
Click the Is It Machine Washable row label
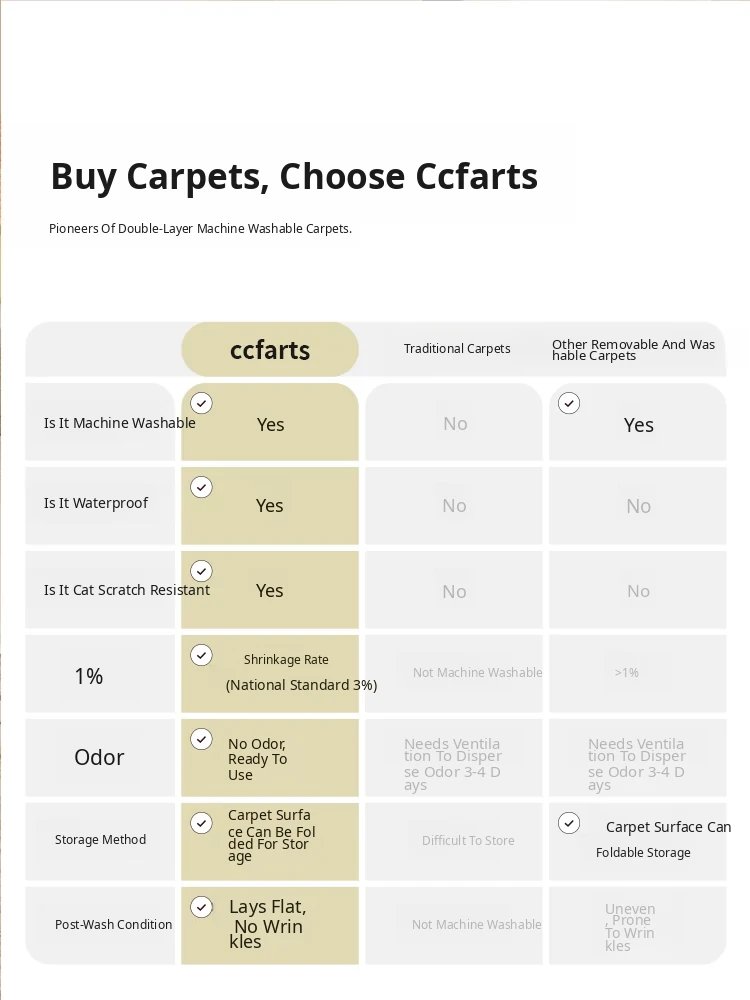click(119, 423)
